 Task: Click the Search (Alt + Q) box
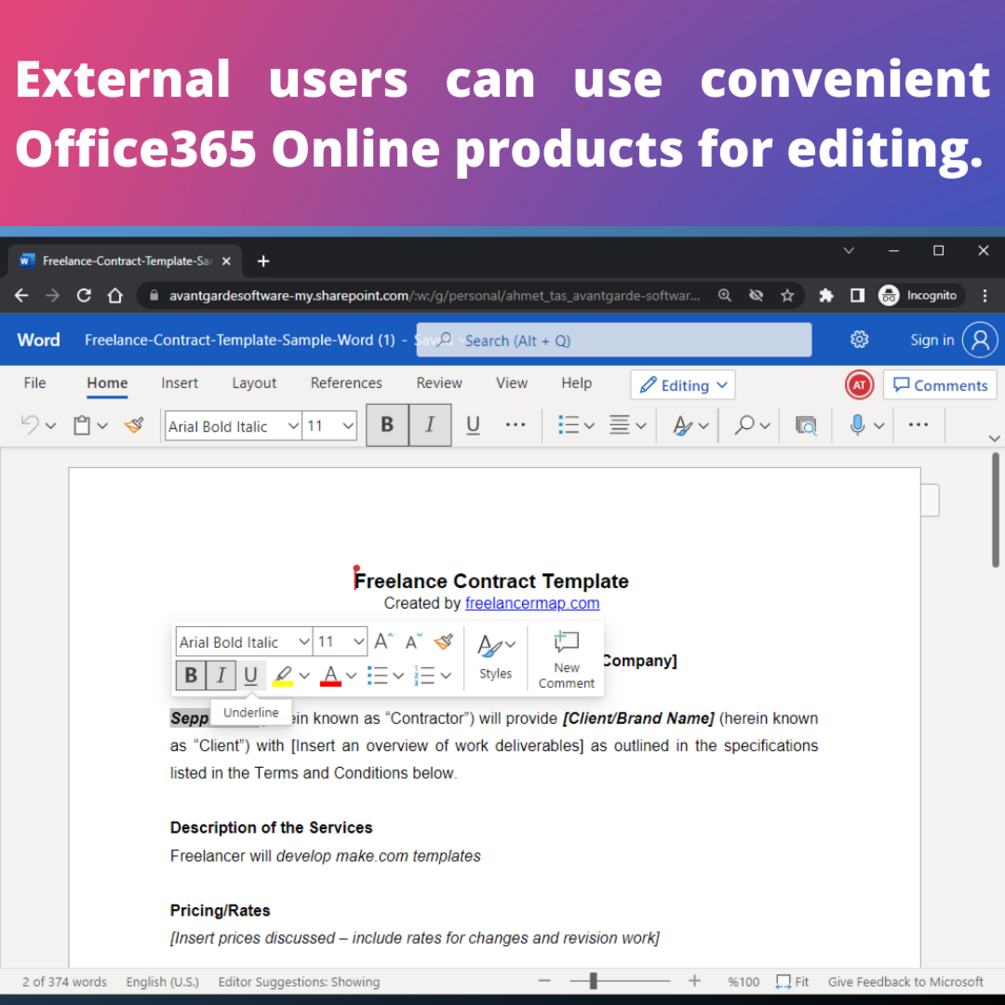613,340
